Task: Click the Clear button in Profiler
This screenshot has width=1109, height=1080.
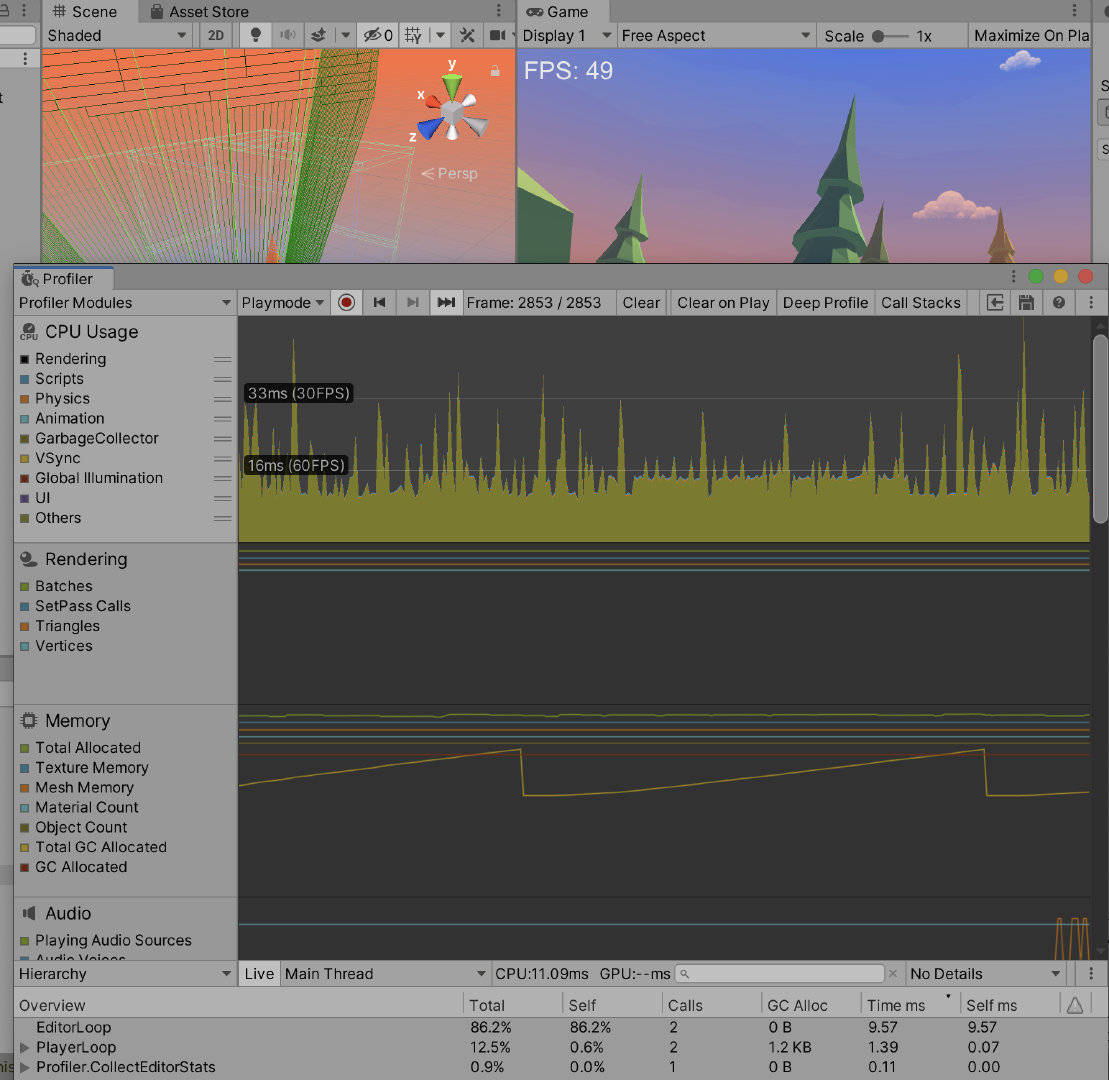Action: (x=641, y=303)
